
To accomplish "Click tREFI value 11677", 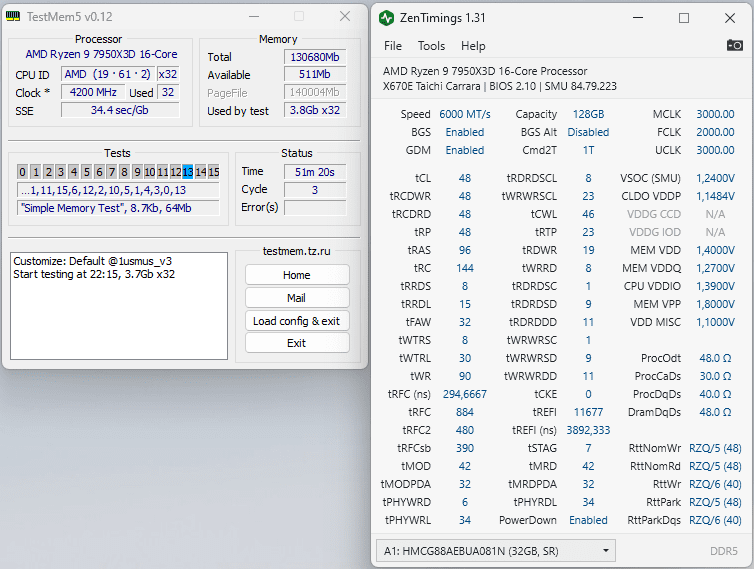I will (588, 412).
